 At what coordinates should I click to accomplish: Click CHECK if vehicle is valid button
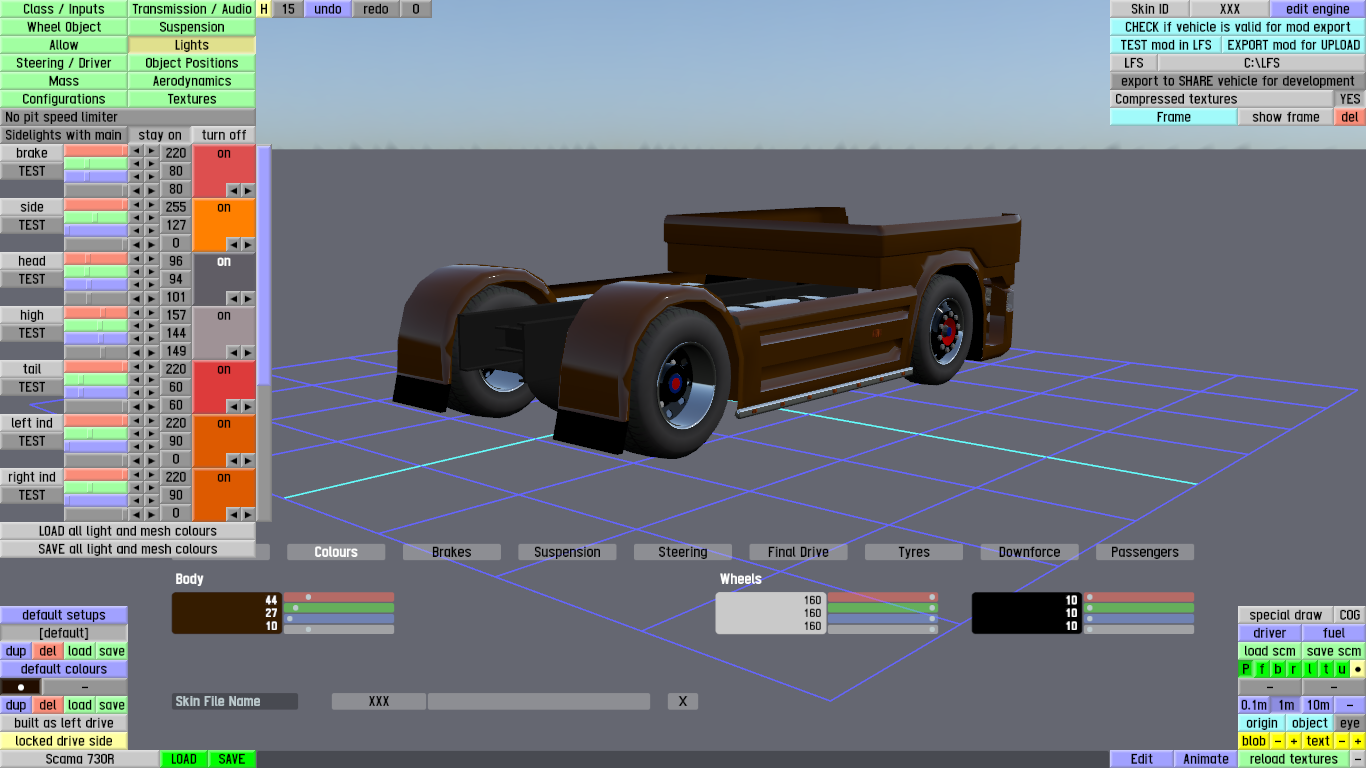point(1238,27)
